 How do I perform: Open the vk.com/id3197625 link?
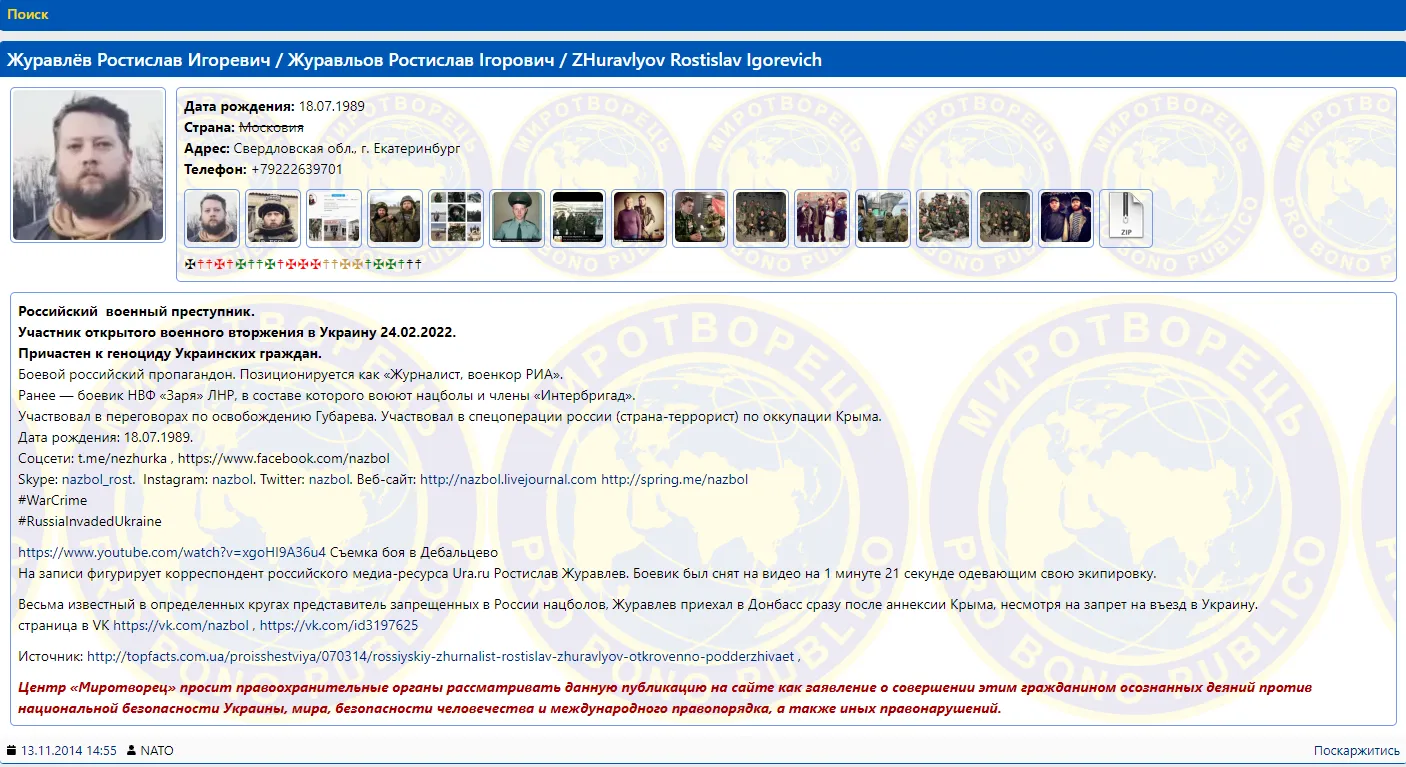coord(338,625)
